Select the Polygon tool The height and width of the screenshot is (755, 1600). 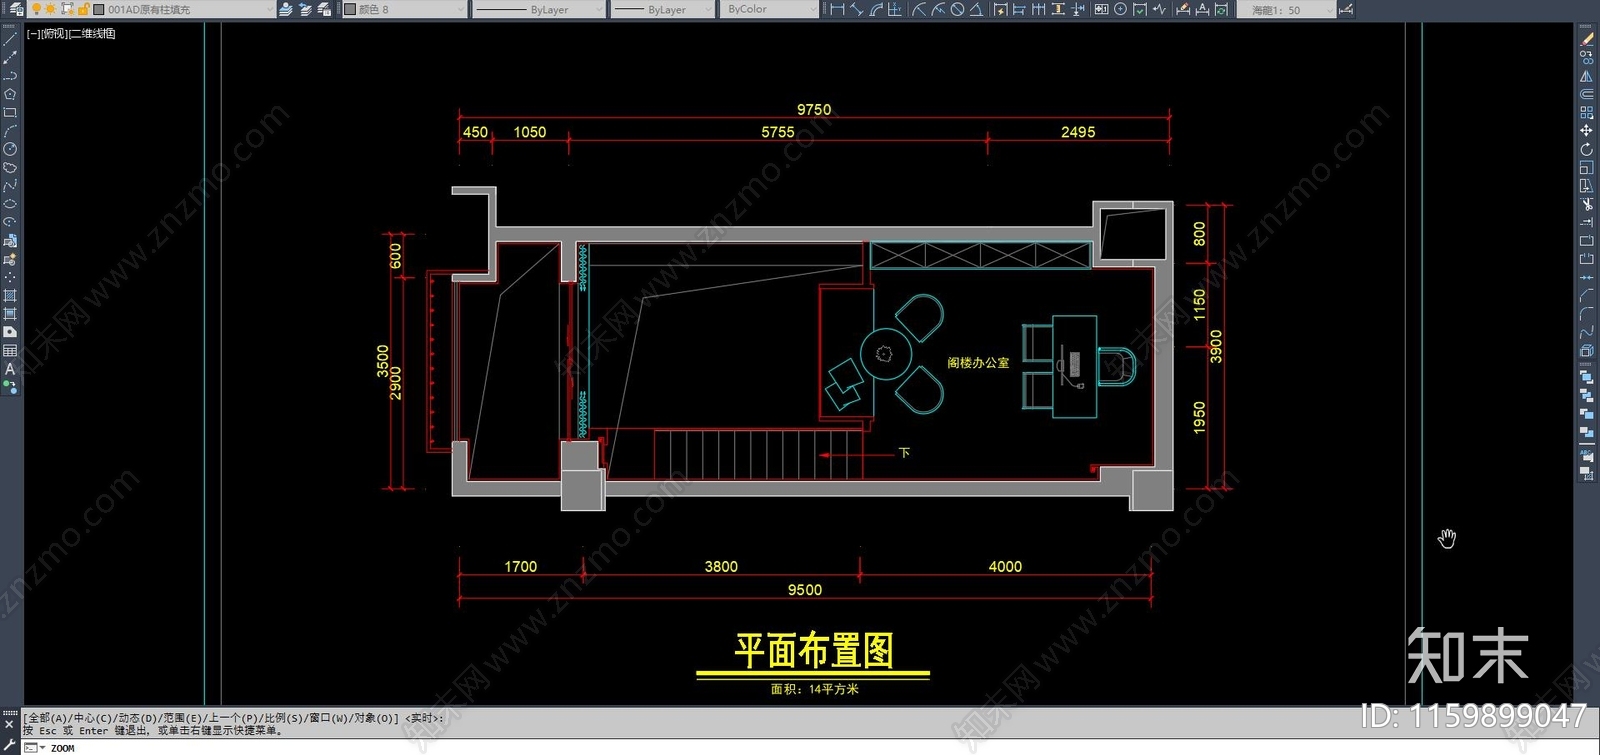[x=10, y=93]
